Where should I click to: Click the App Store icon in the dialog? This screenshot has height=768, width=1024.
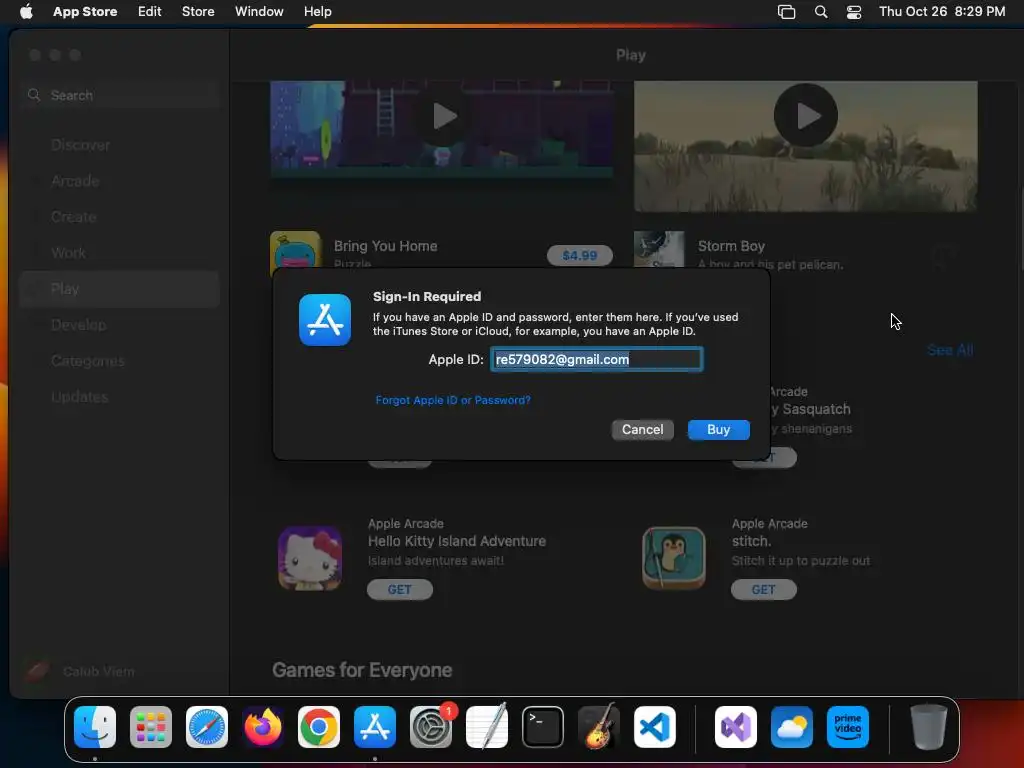[x=325, y=320]
